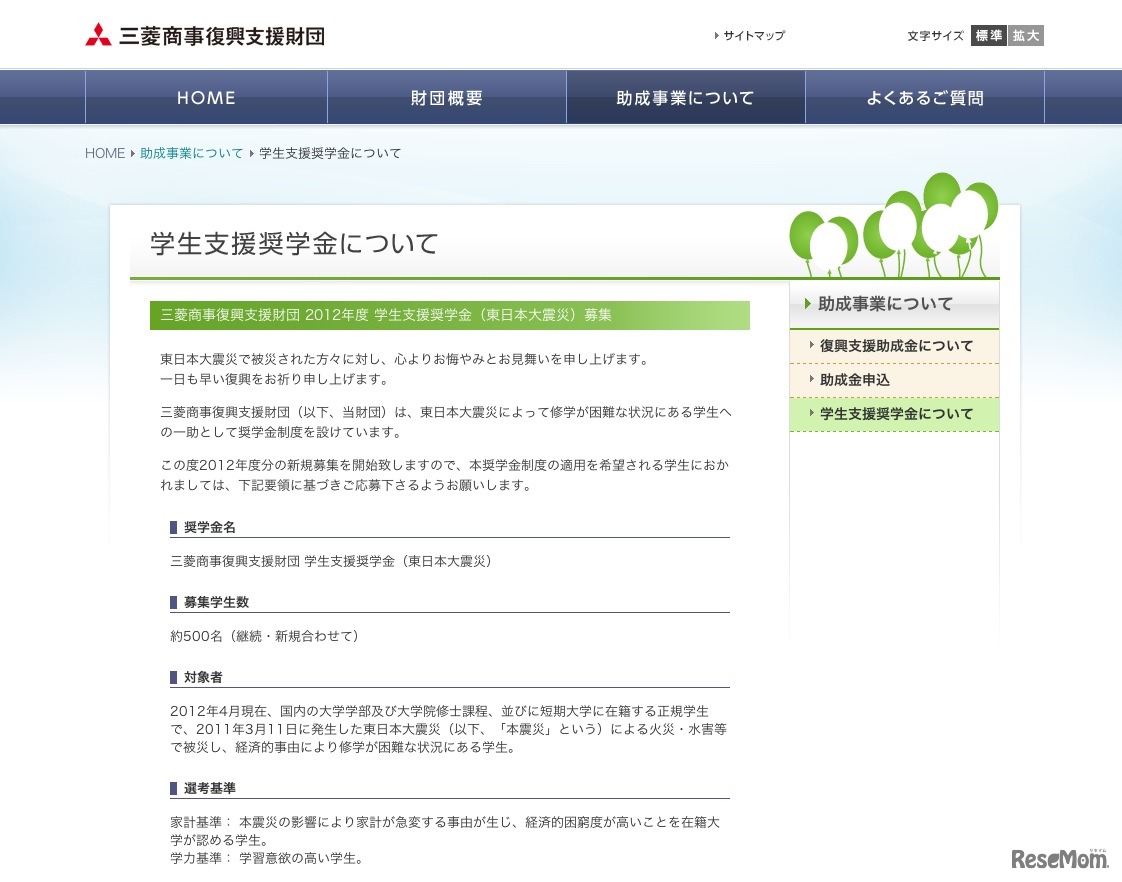Open the 三菱商事復興支援財団 site title link
1122x882 pixels.
pos(222,36)
